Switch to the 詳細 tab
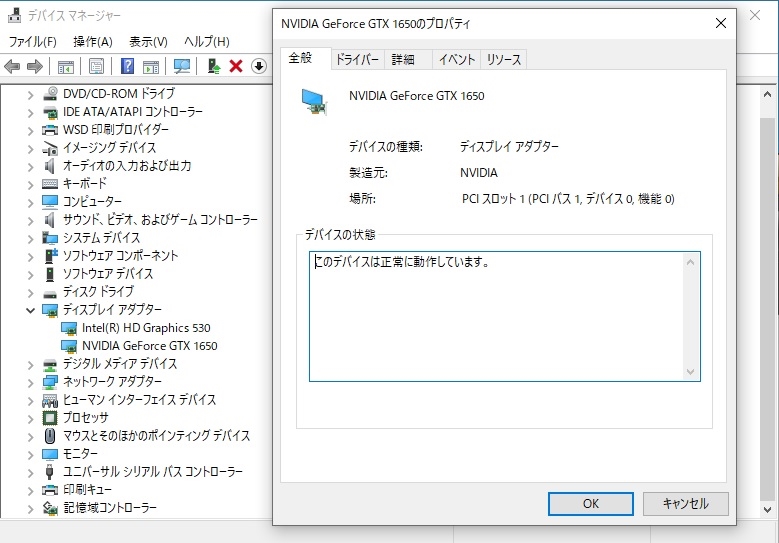 pyautogui.click(x=408, y=60)
